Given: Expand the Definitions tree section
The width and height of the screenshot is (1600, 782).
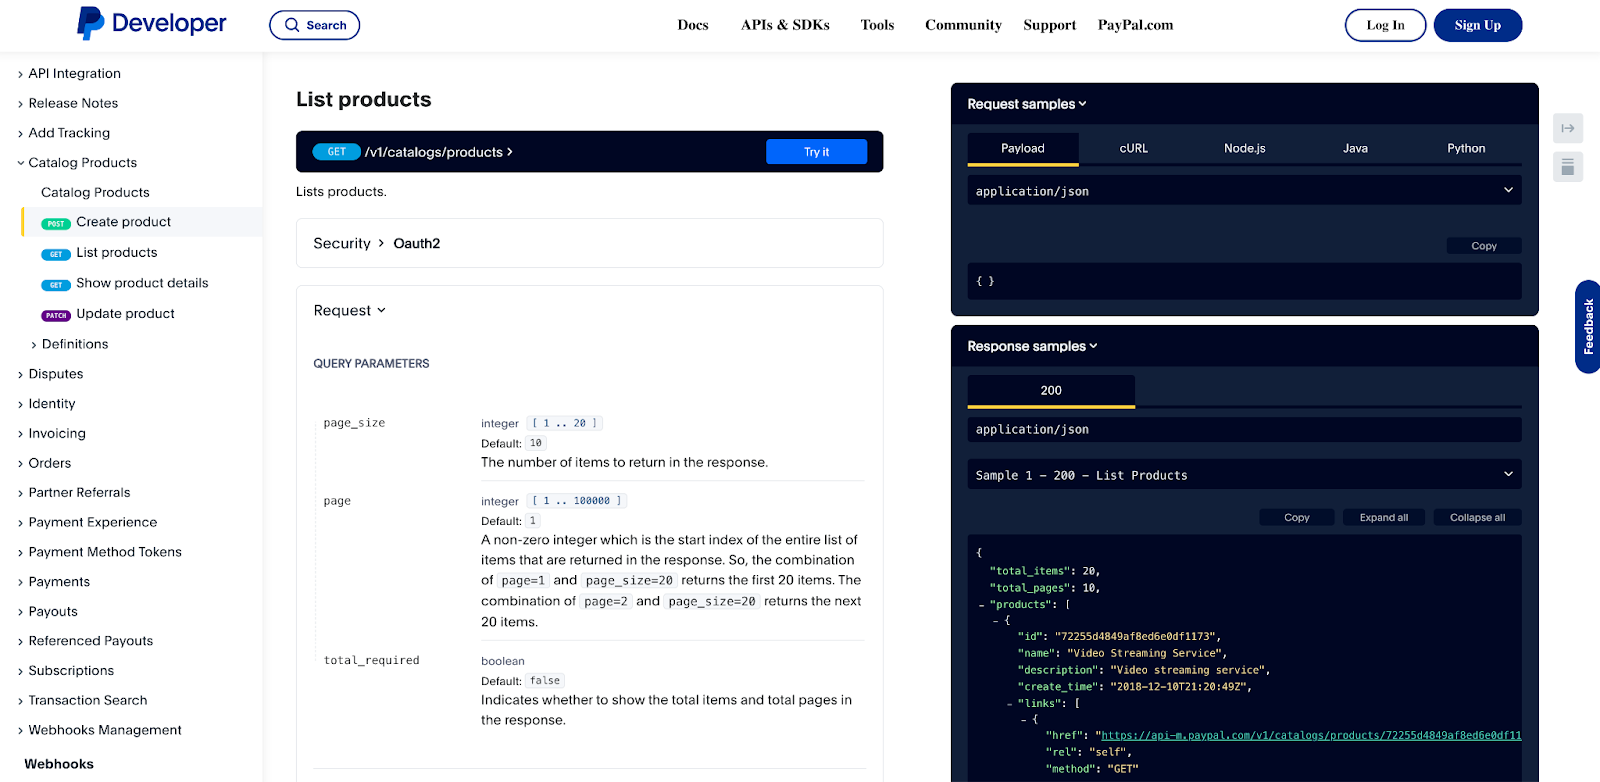Looking at the screenshot, I should point(34,345).
